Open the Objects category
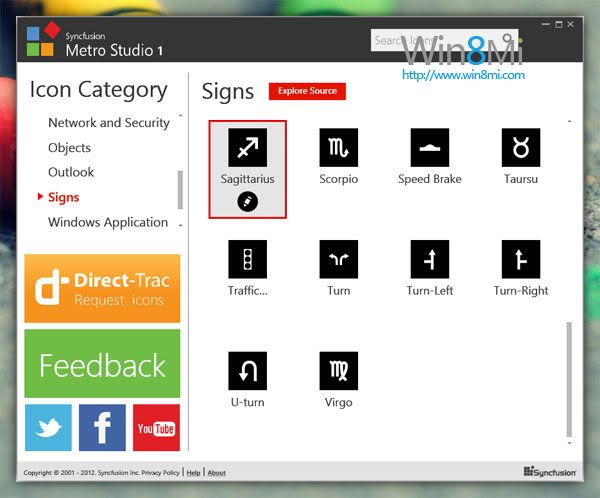600x498 pixels. (69, 148)
